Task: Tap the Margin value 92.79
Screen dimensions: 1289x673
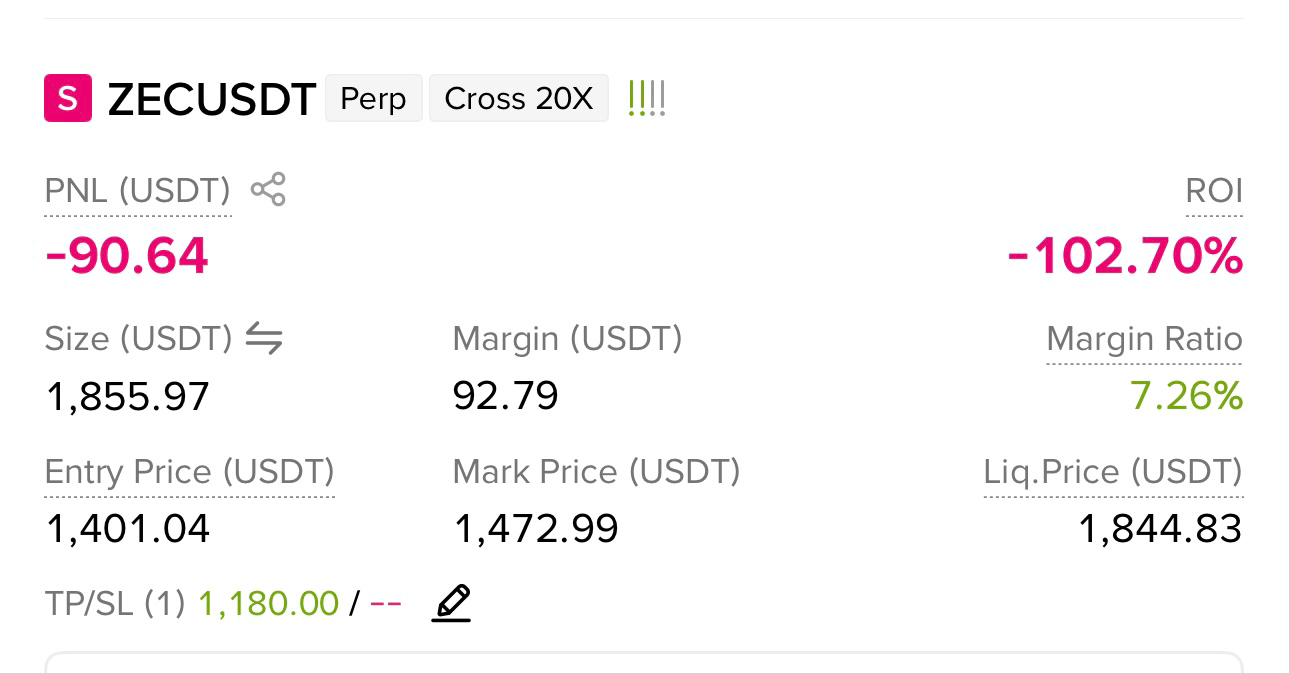Action: click(x=505, y=396)
